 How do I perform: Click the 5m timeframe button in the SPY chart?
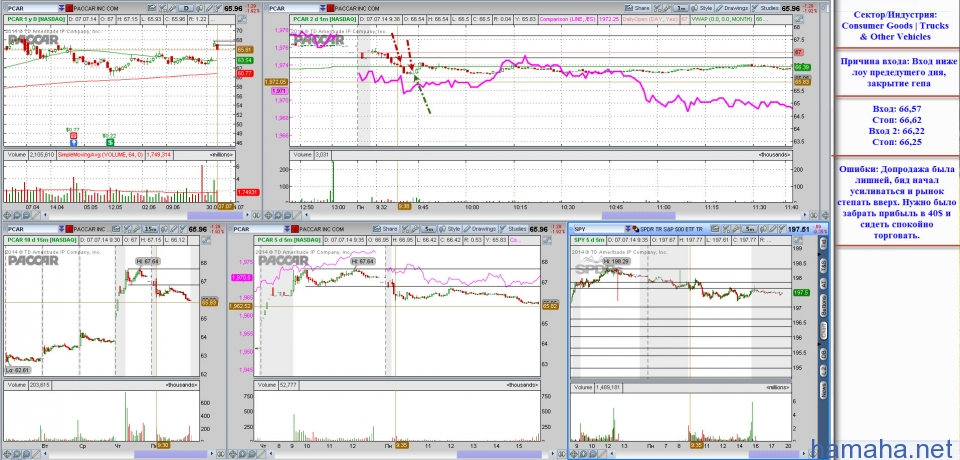coord(749,229)
